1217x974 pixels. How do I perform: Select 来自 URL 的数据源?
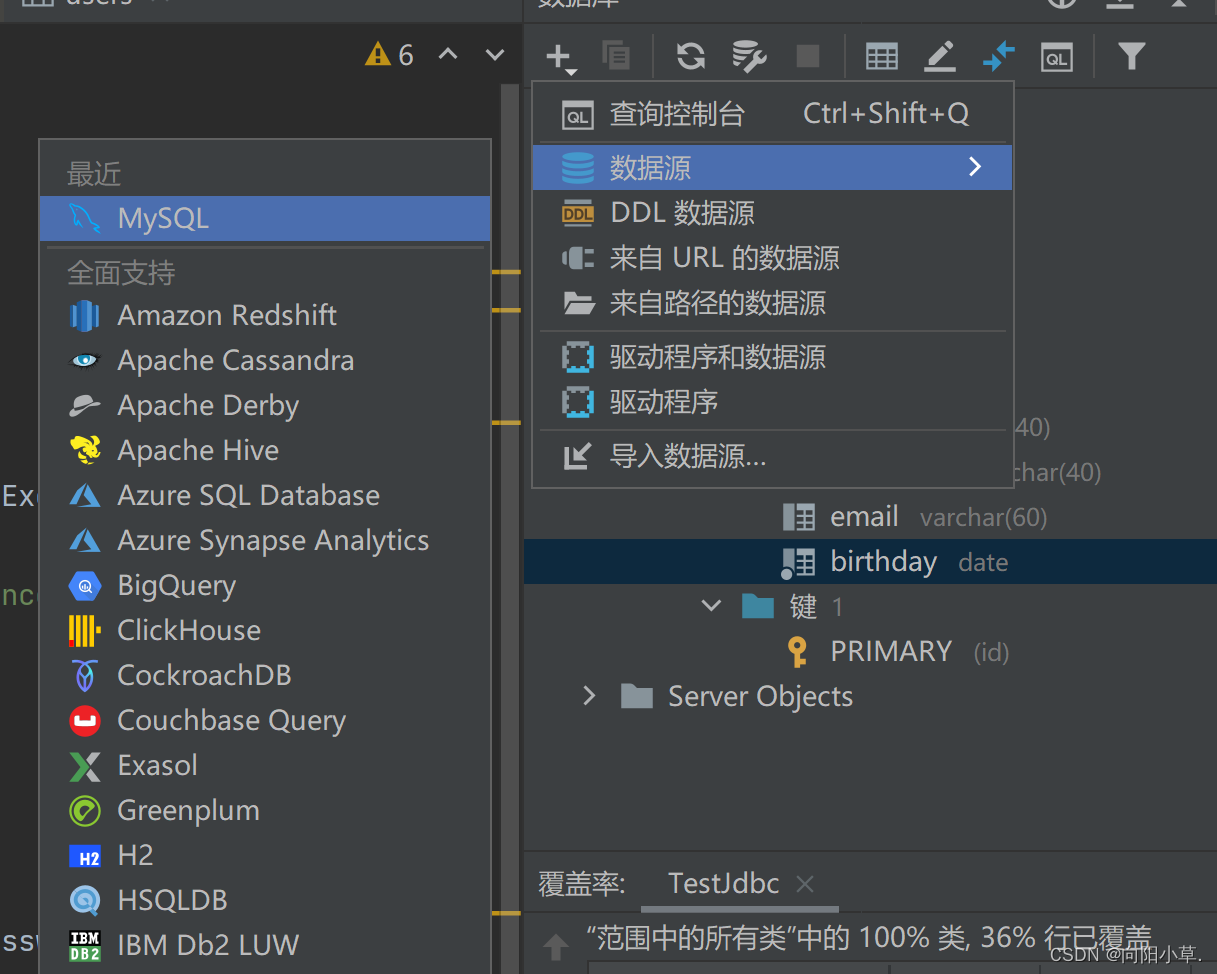pos(773,258)
